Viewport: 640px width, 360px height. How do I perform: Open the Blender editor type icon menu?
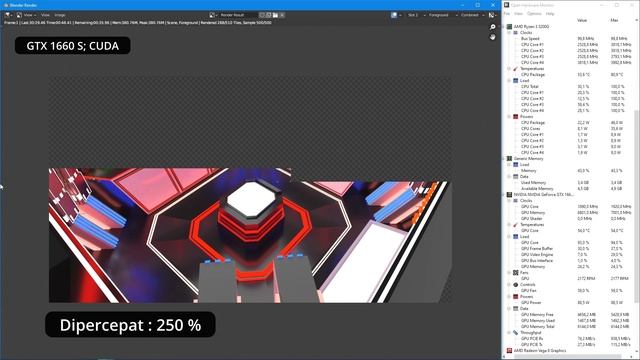(x=8, y=15)
